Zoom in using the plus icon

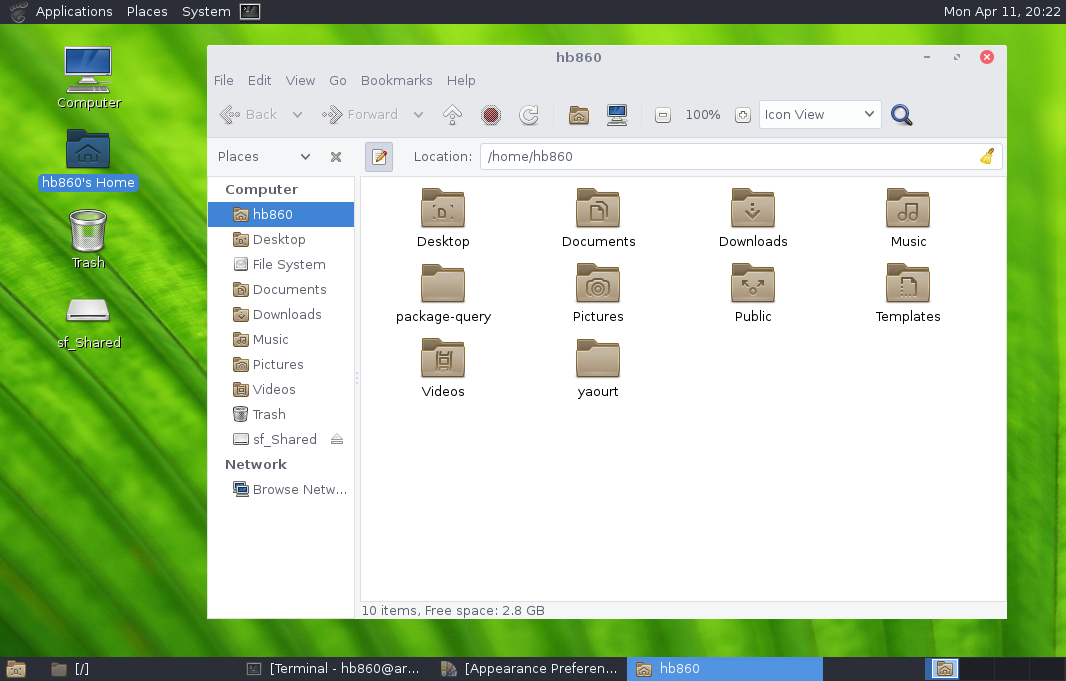(742, 114)
